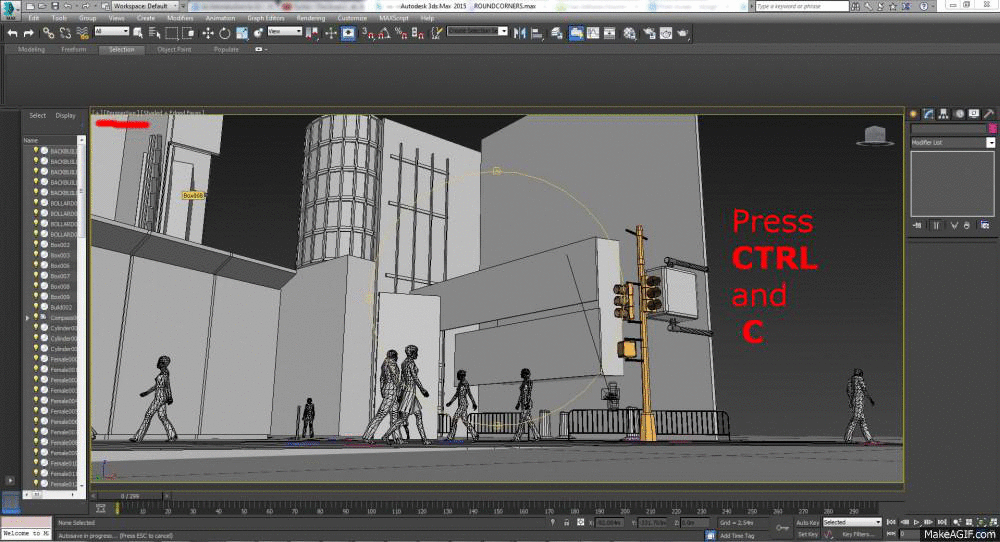Image resolution: width=1000 pixels, height=542 pixels.
Task: Open the Modify panel tab icon
Action: tap(929, 114)
